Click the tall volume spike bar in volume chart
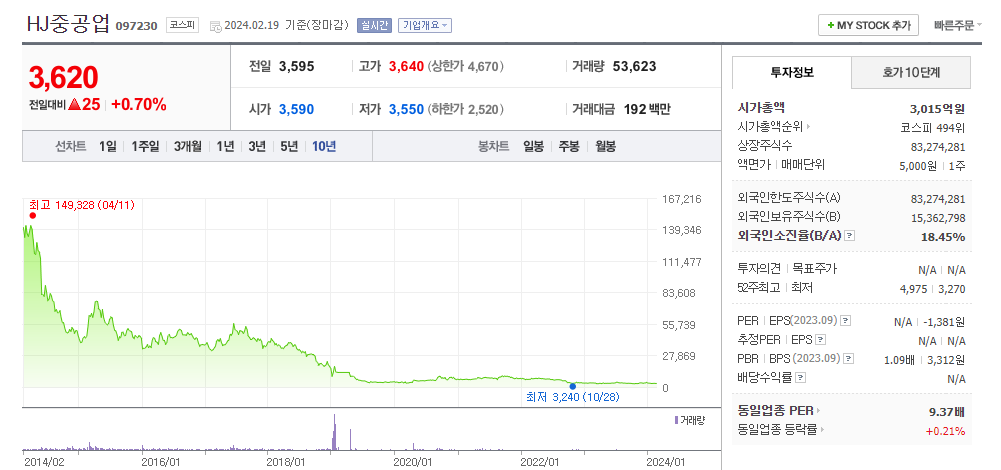This screenshot has width=1001, height=470. [335, 433]
